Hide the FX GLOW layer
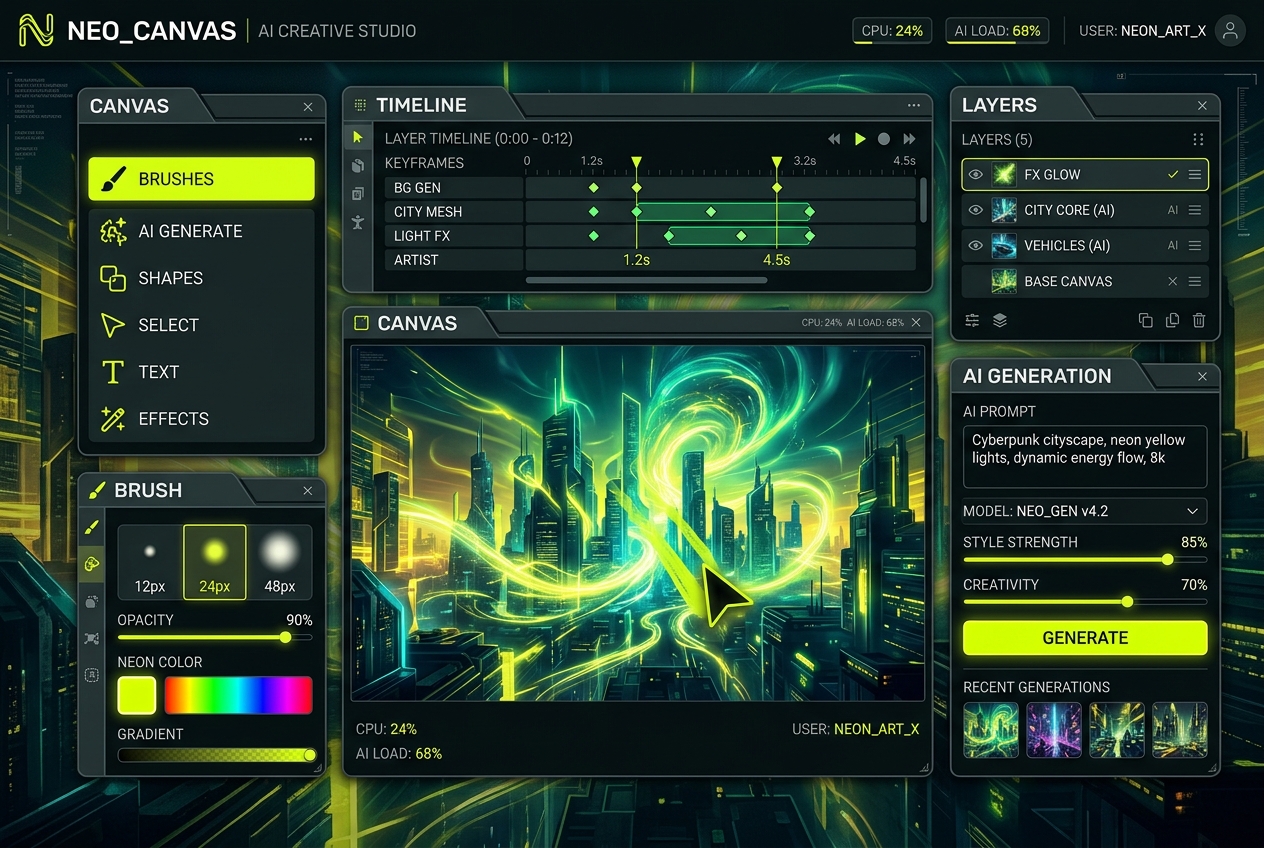1264x848 pixels. (x=976, y=175)
